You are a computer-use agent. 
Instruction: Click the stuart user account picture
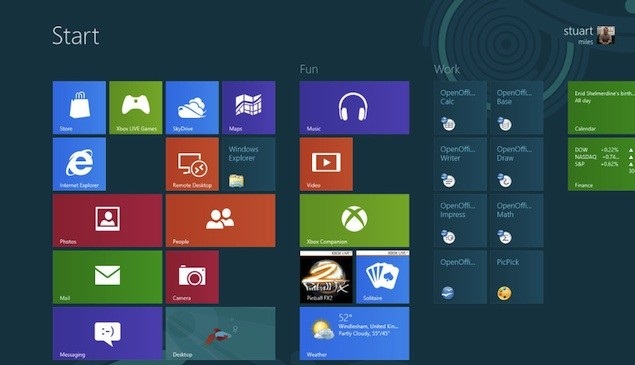click(x=606, y=35)
